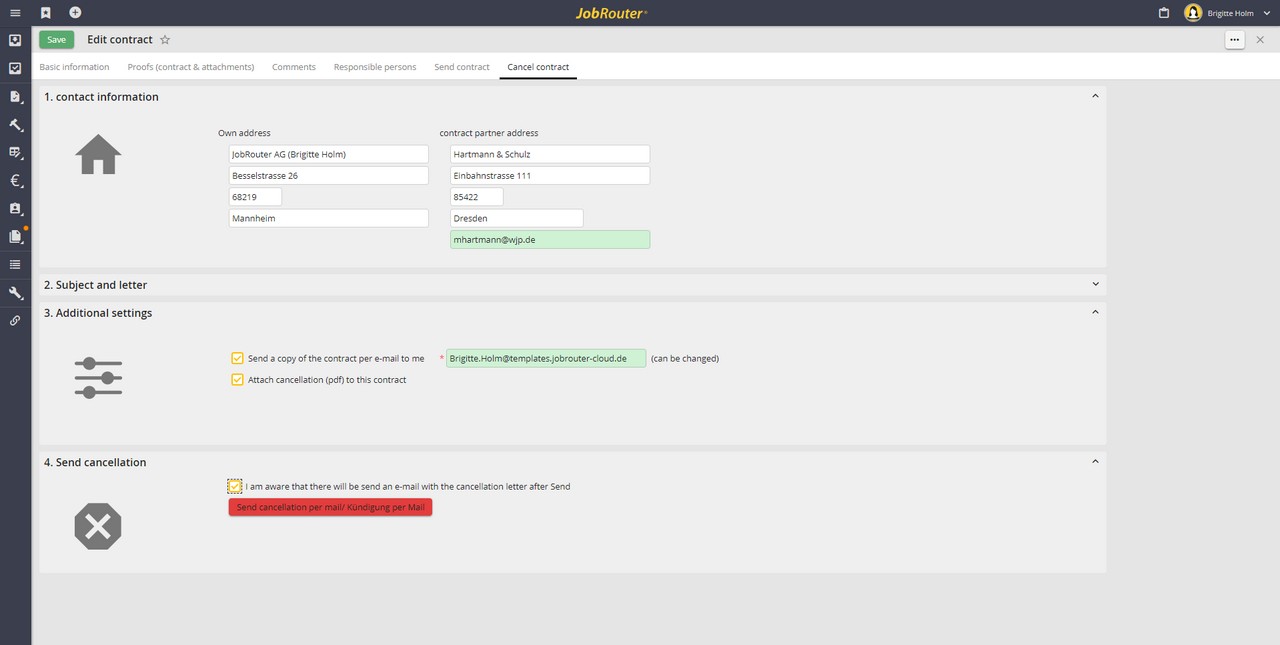
Task: Toggle the I am aware confirmation checkbox
Action: (x=235, y=487)
